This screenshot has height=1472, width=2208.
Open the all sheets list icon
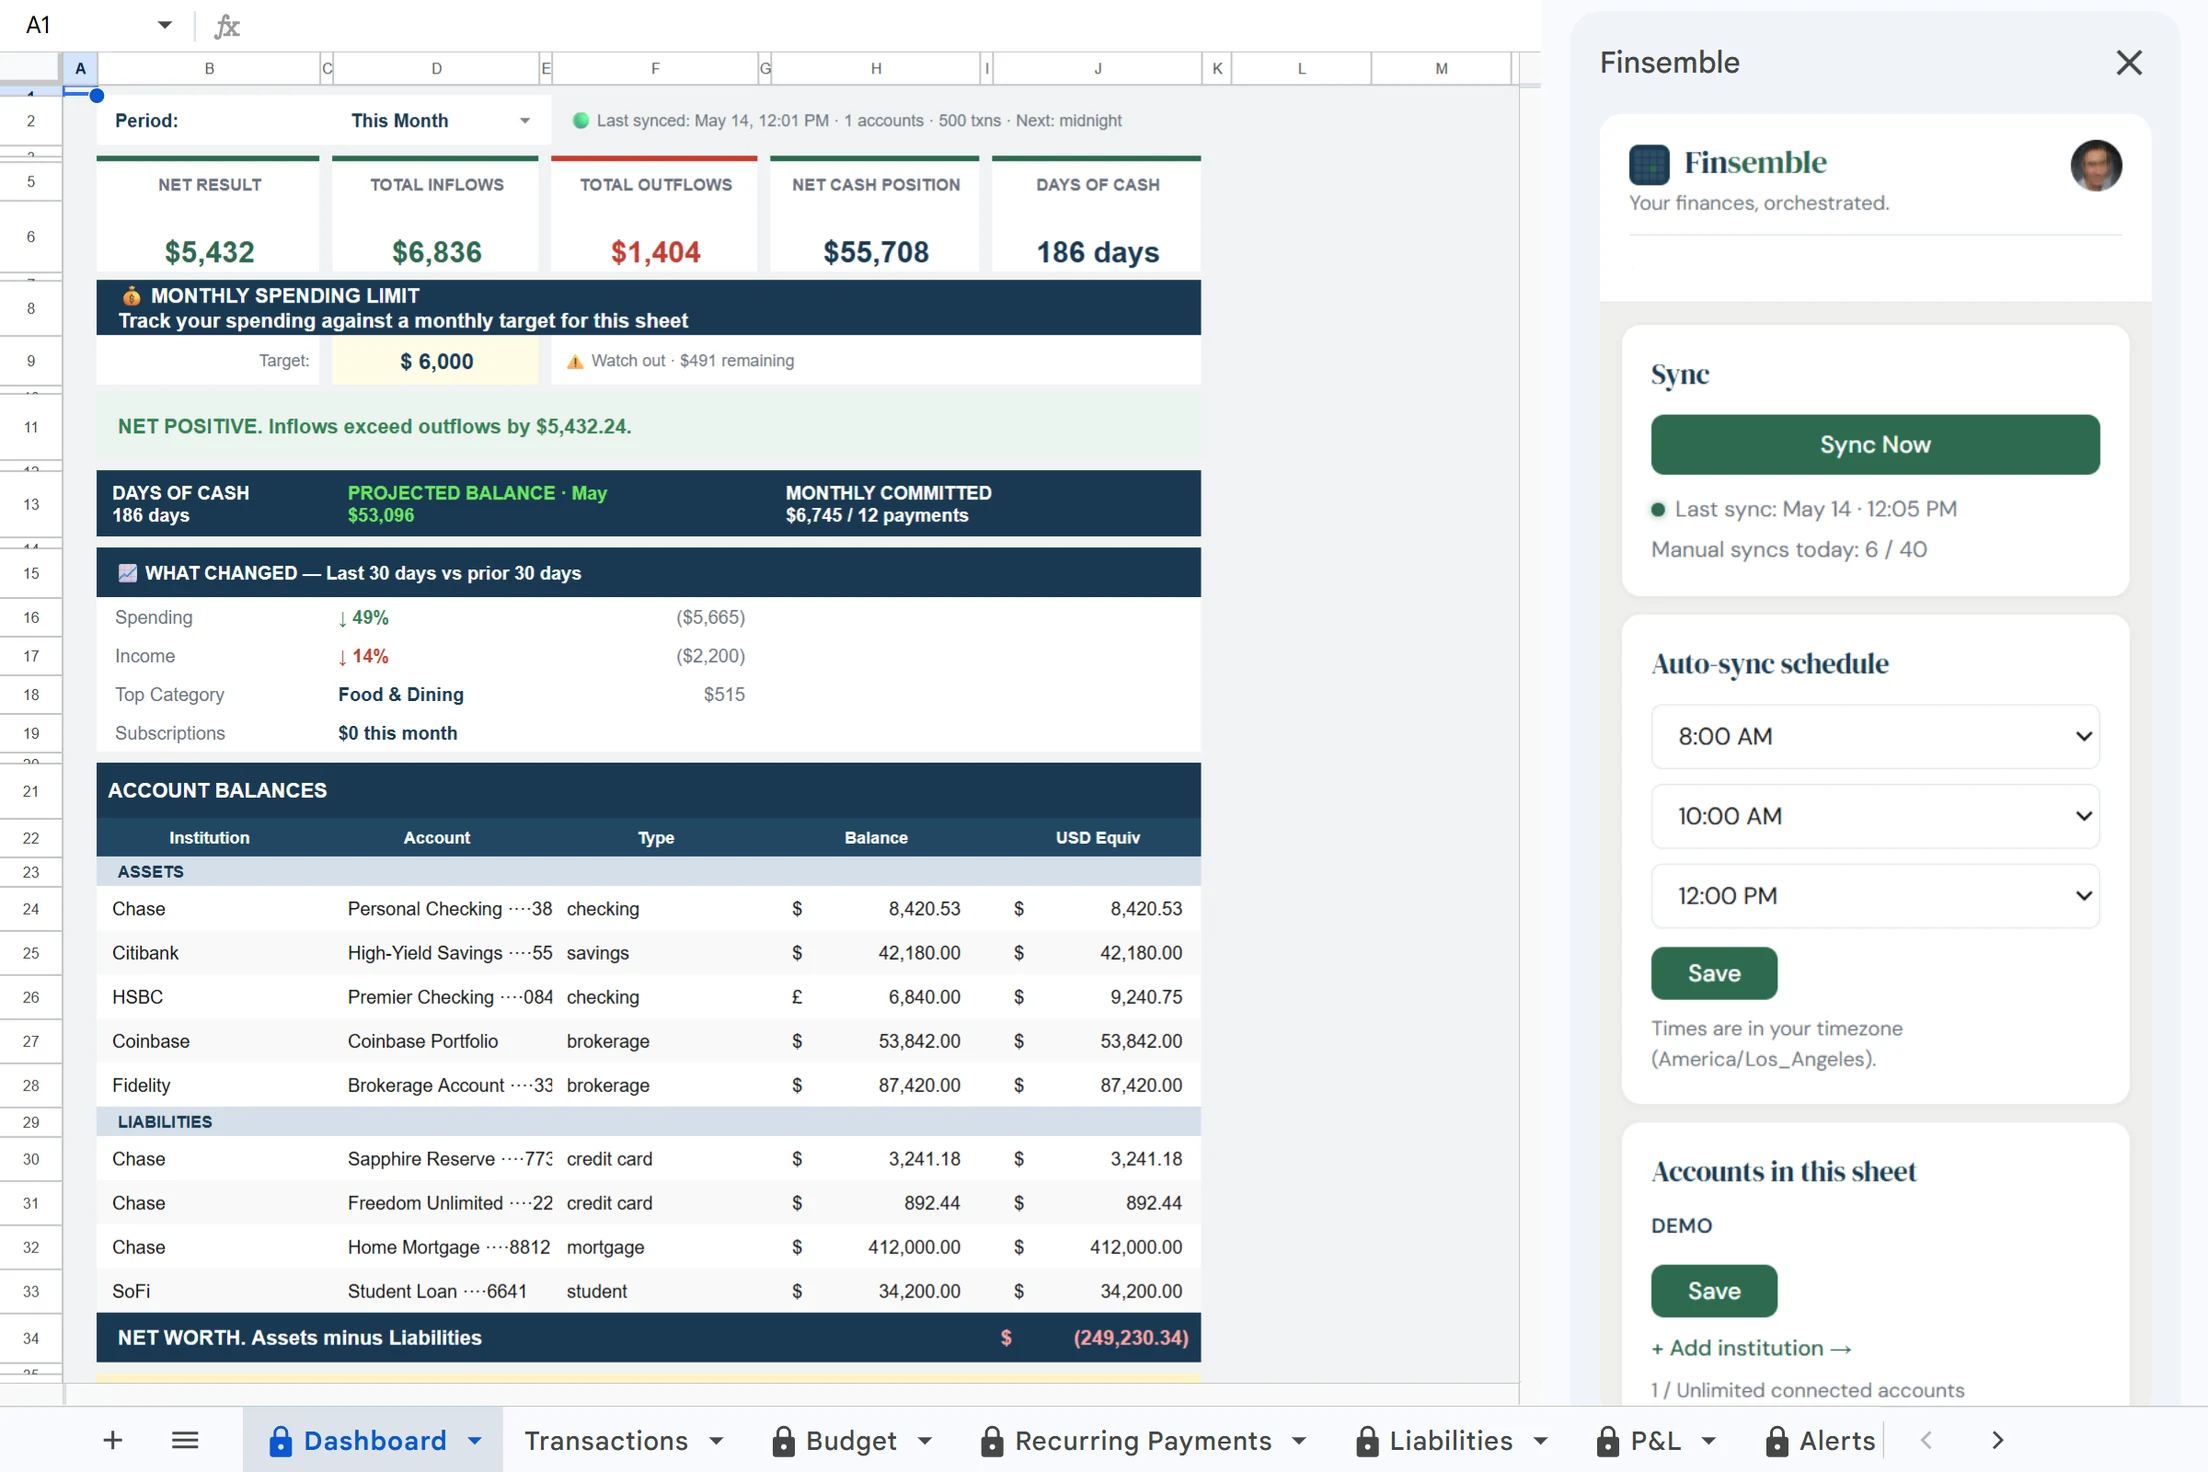(x=185, y=1440)
